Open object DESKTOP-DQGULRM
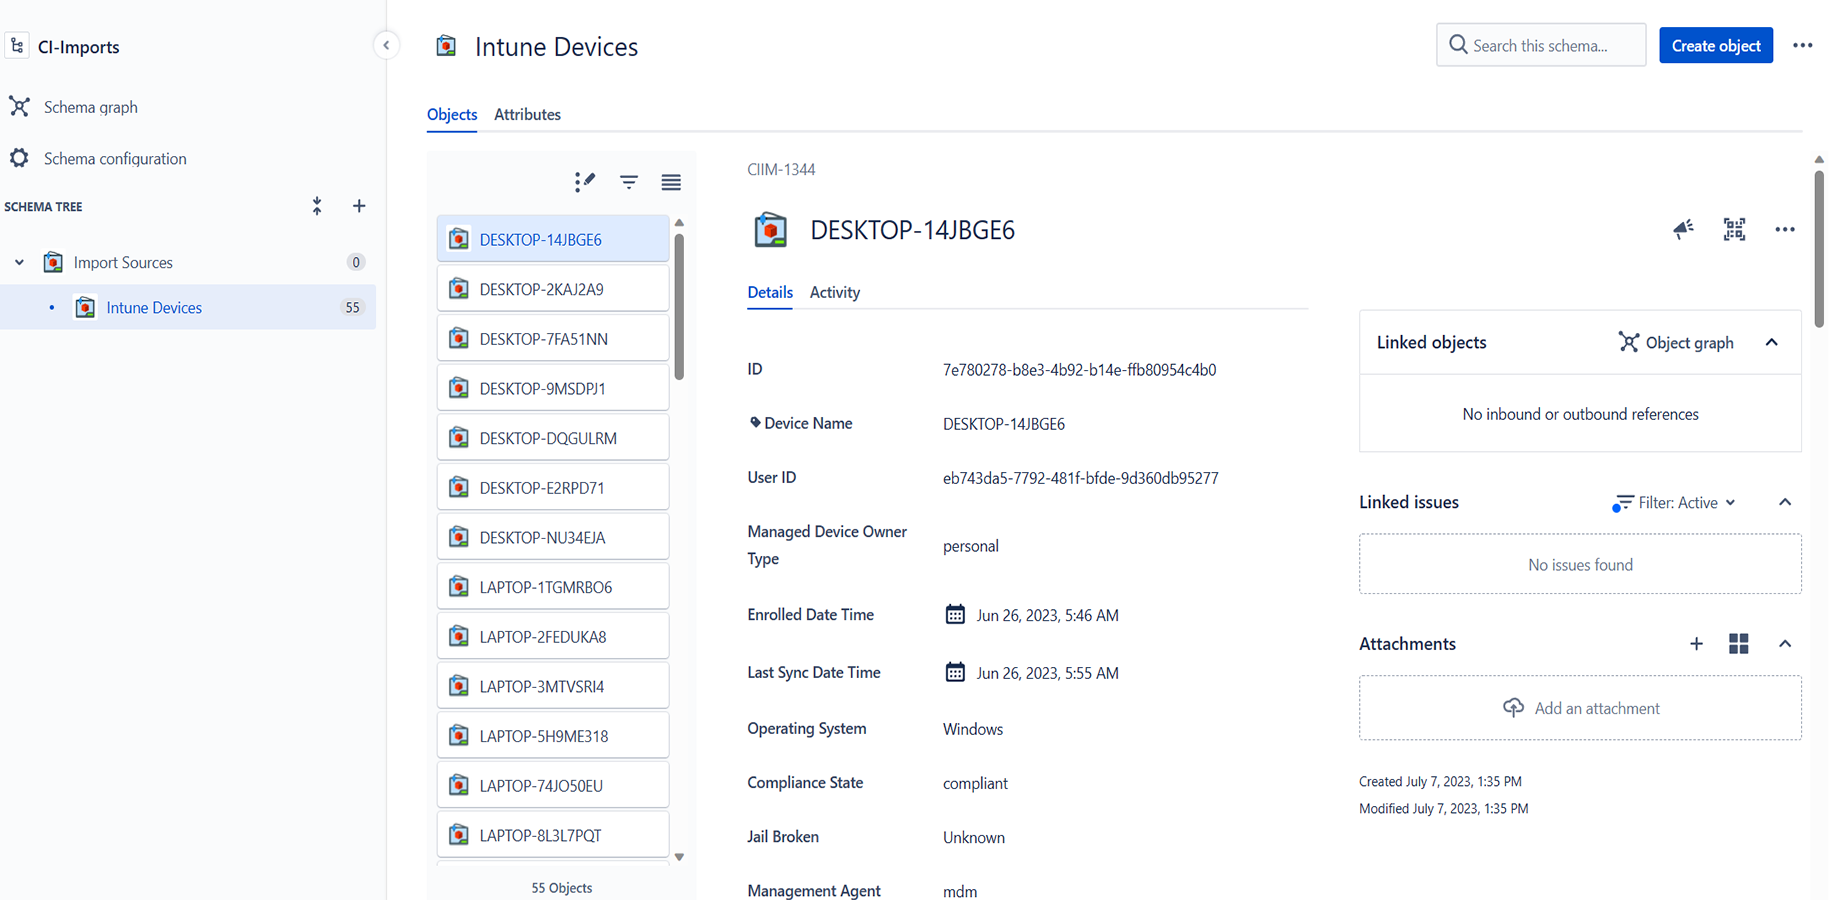This screenshot has width=1840, height=900. (553, 438)
